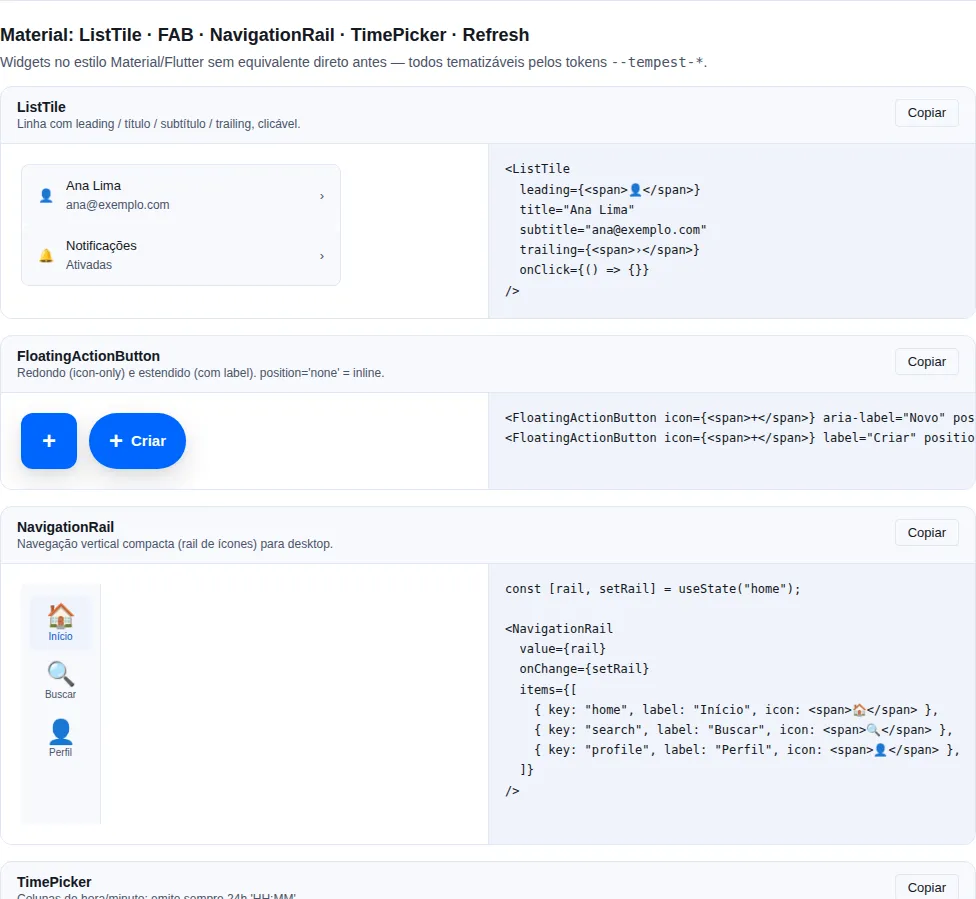Click the code line with key: "search"

[743, 730]
